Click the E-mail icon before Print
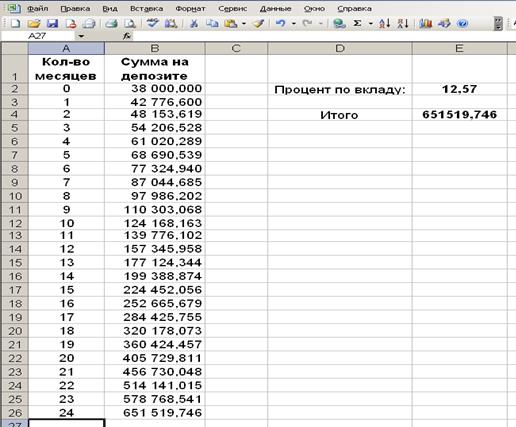 (x=89, y=24)
